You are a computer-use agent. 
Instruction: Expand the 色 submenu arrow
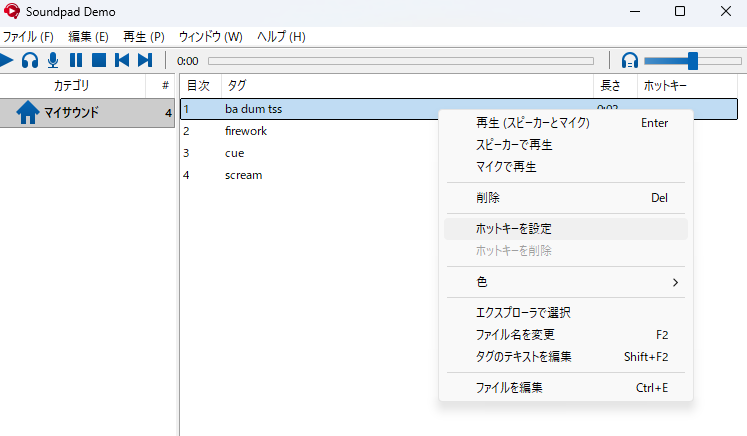pyautogui.click(x=675, y=283)
